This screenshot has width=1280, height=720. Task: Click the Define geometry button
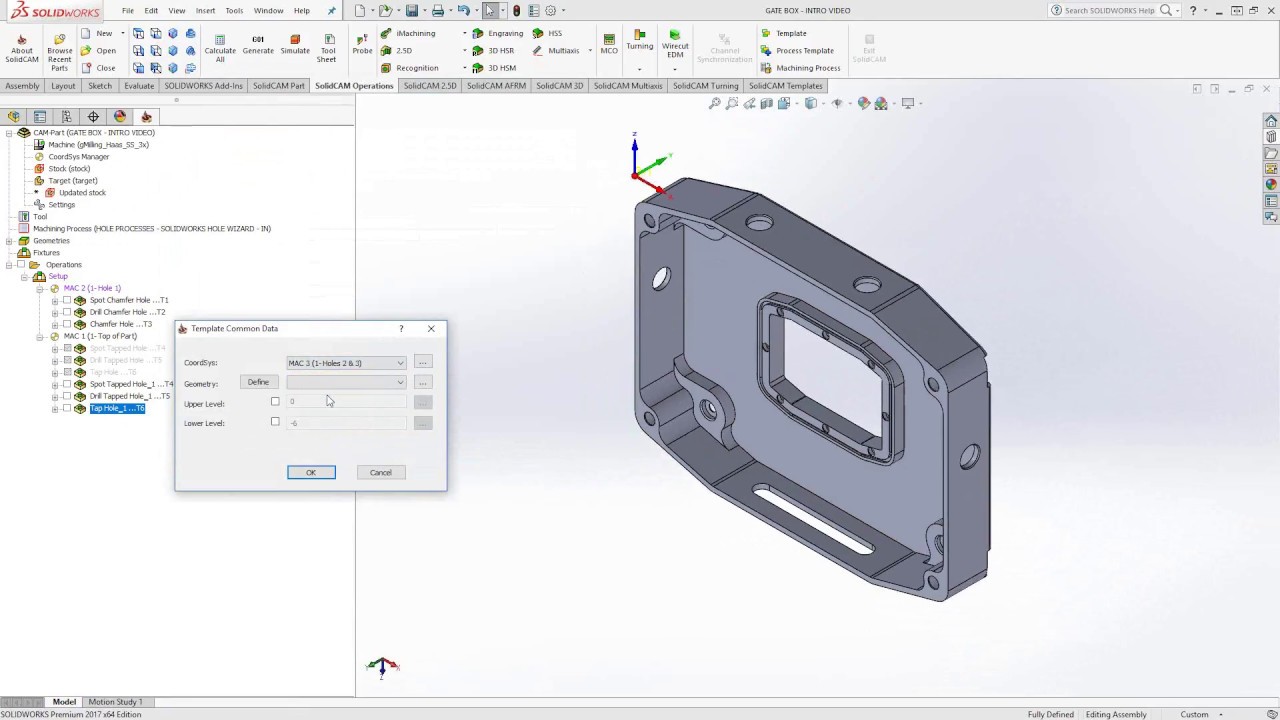(x=258, y=382)
